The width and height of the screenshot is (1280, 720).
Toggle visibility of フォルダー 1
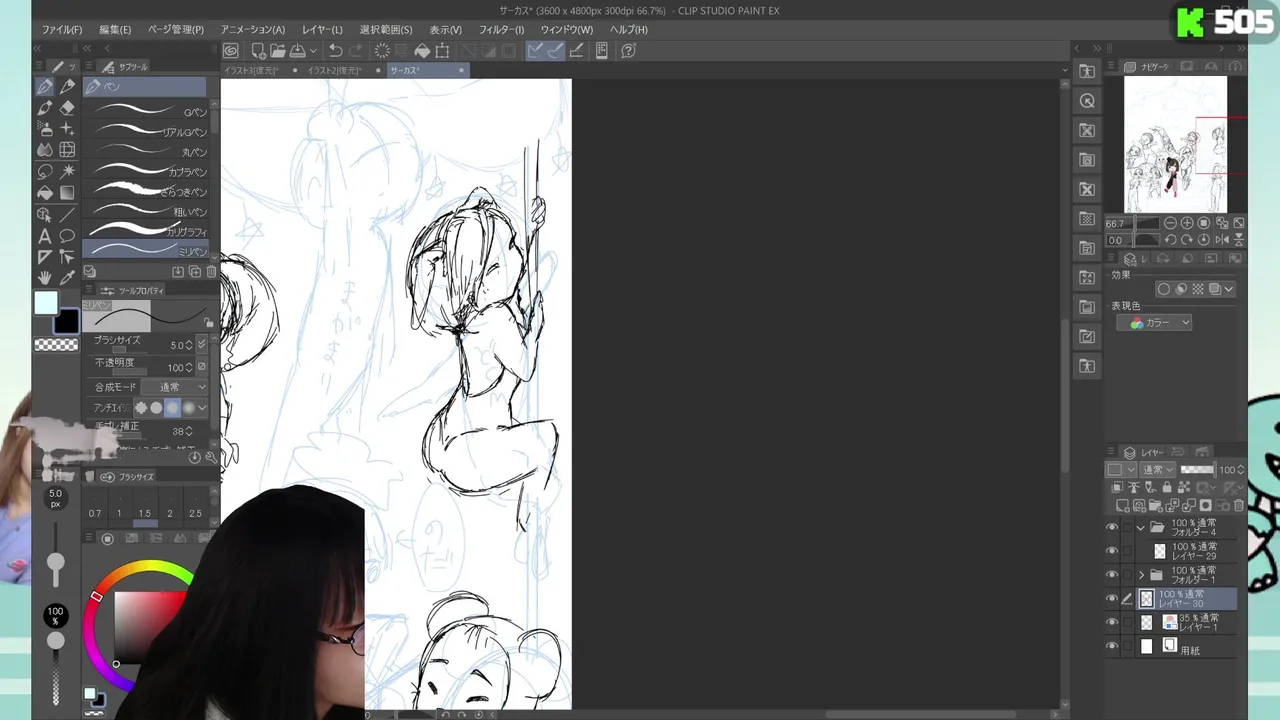coord(1112,575)
